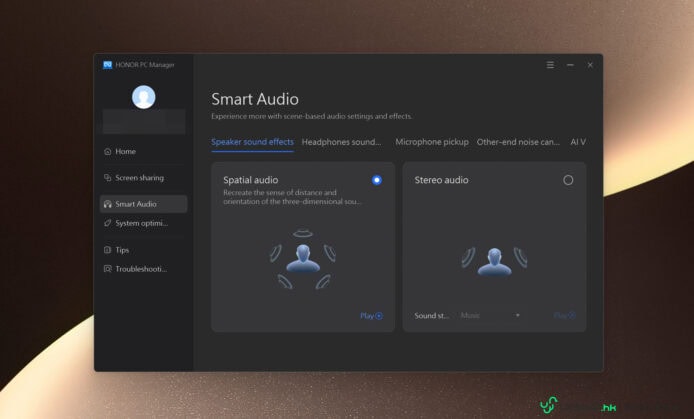The height and width of the screenshot is (419, 694).
Task: Click the Sound st... label text
Action: pos(432,315)
